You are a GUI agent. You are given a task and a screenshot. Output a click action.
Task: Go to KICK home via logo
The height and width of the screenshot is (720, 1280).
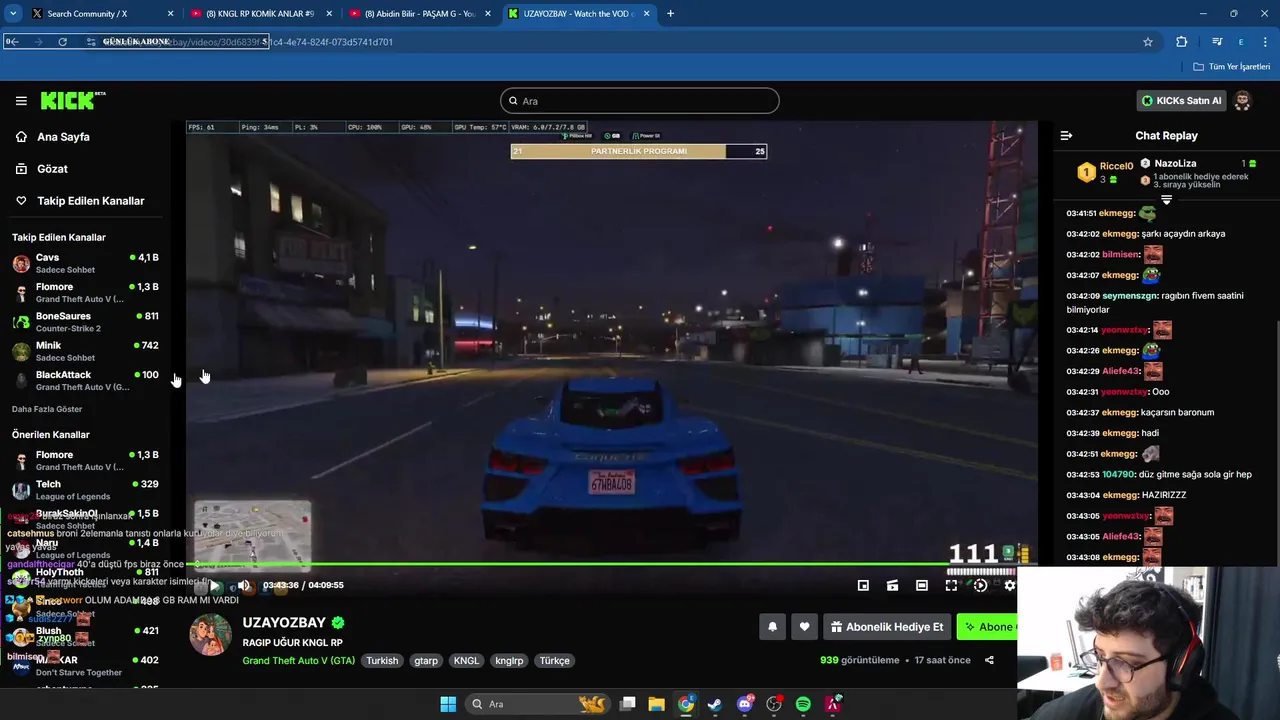click(72, 100)
